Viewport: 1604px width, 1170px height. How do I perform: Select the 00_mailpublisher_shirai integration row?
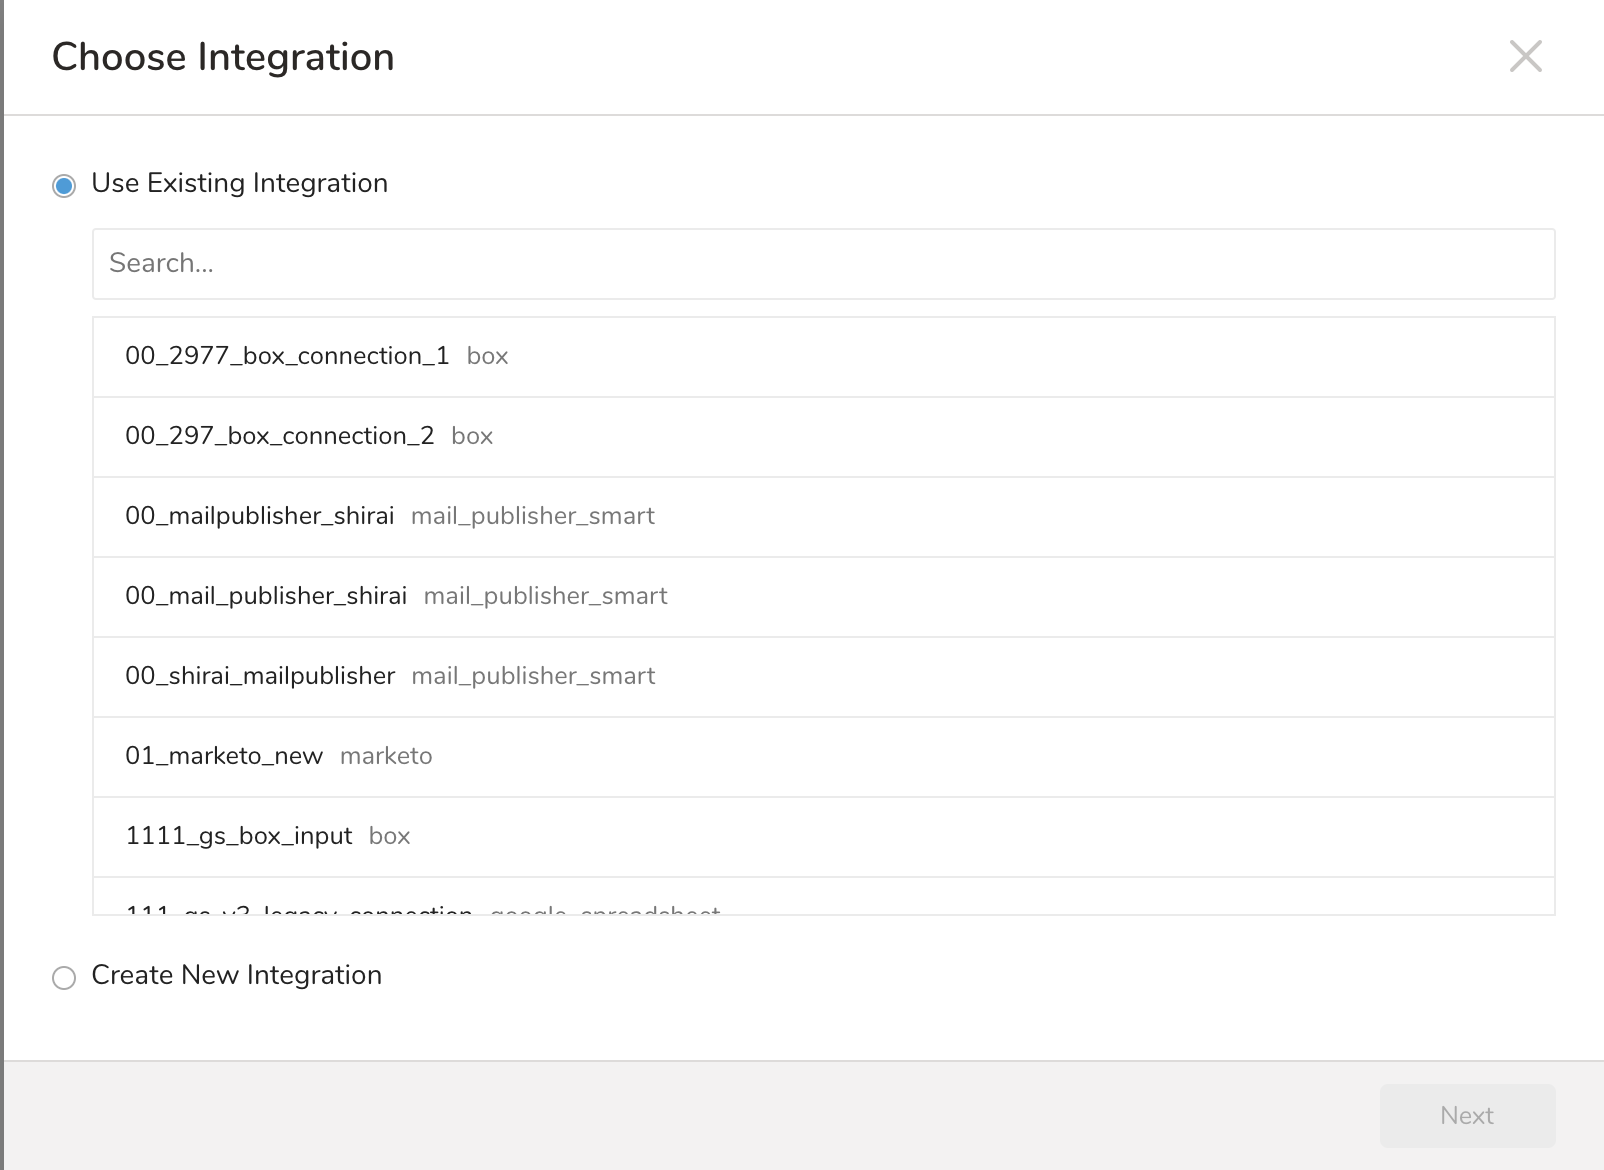tap(259, 517)
